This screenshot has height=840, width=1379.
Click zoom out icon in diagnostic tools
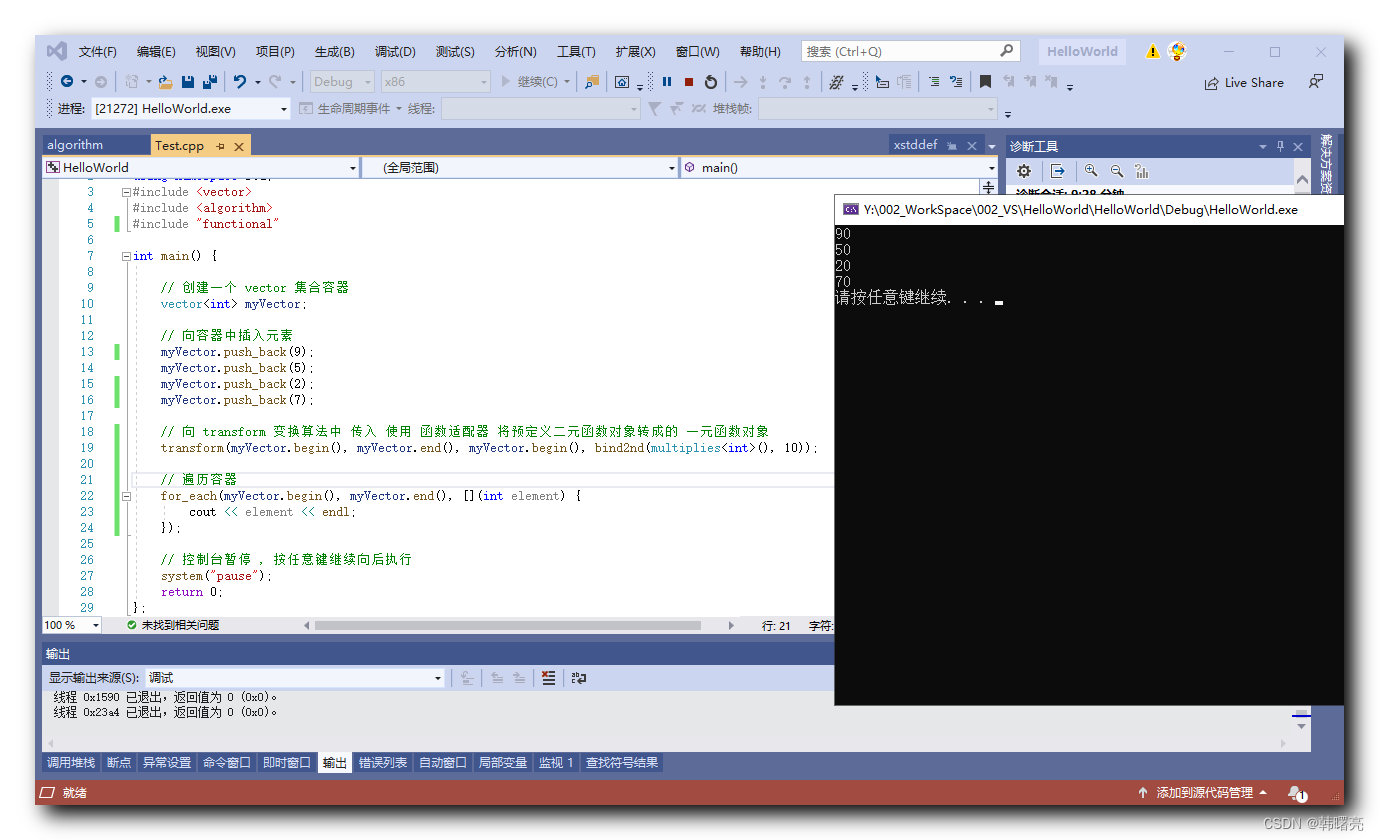click(1117, 172)
